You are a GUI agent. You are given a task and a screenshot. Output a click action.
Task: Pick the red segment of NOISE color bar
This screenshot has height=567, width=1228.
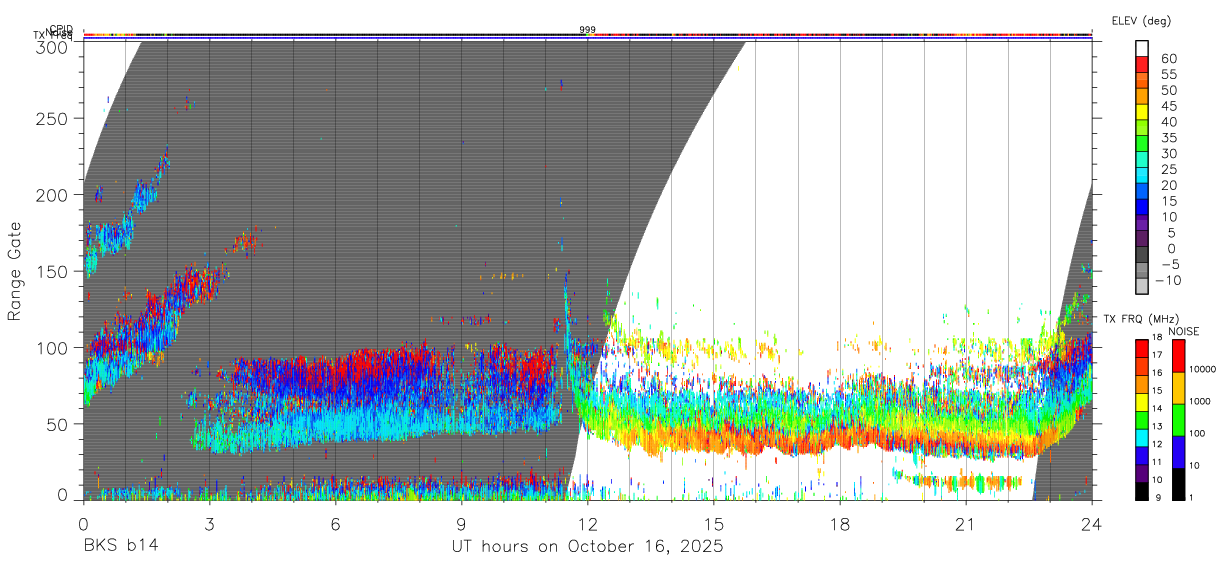1179,356
